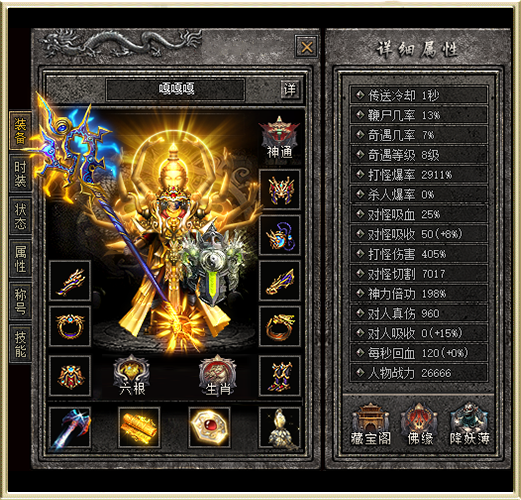Select the axe weapon slot
The height and width of the screenshot is (500, 521).
coord(70,427)
